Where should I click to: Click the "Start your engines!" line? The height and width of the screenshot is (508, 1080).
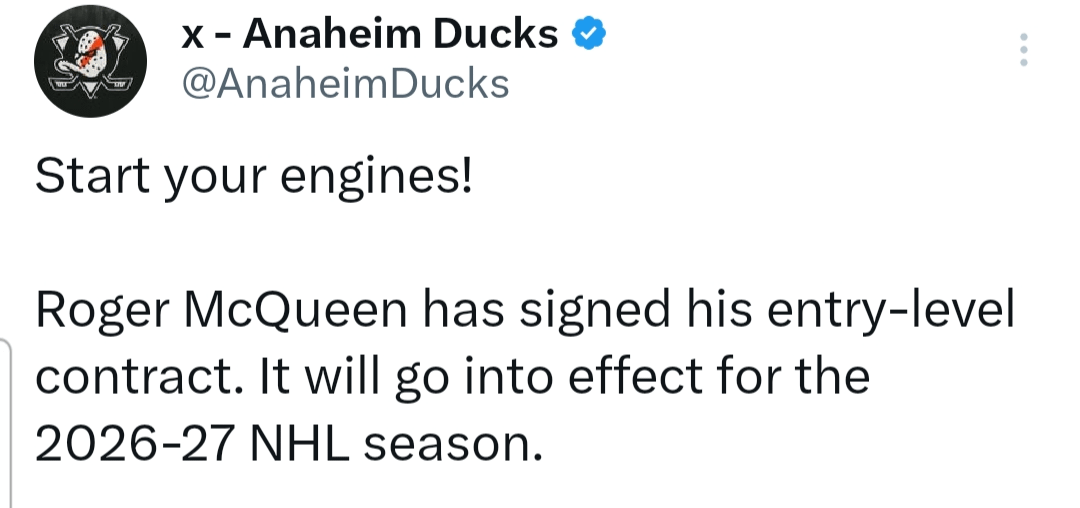point(254,178)
